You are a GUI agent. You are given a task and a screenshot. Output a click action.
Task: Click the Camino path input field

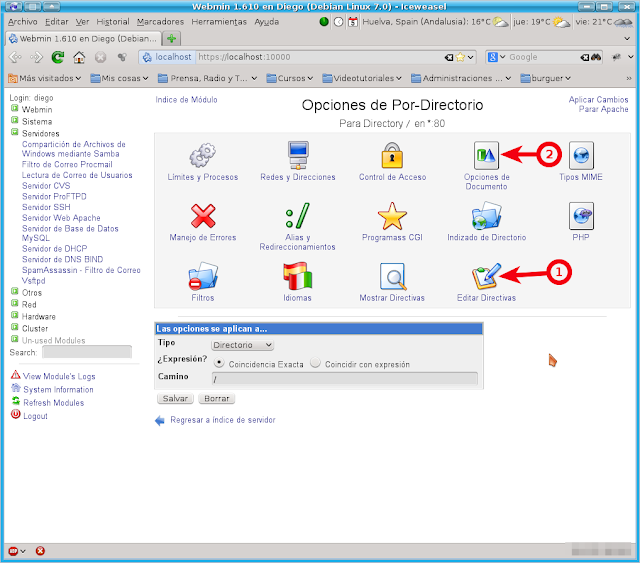(x=344, y=379)
